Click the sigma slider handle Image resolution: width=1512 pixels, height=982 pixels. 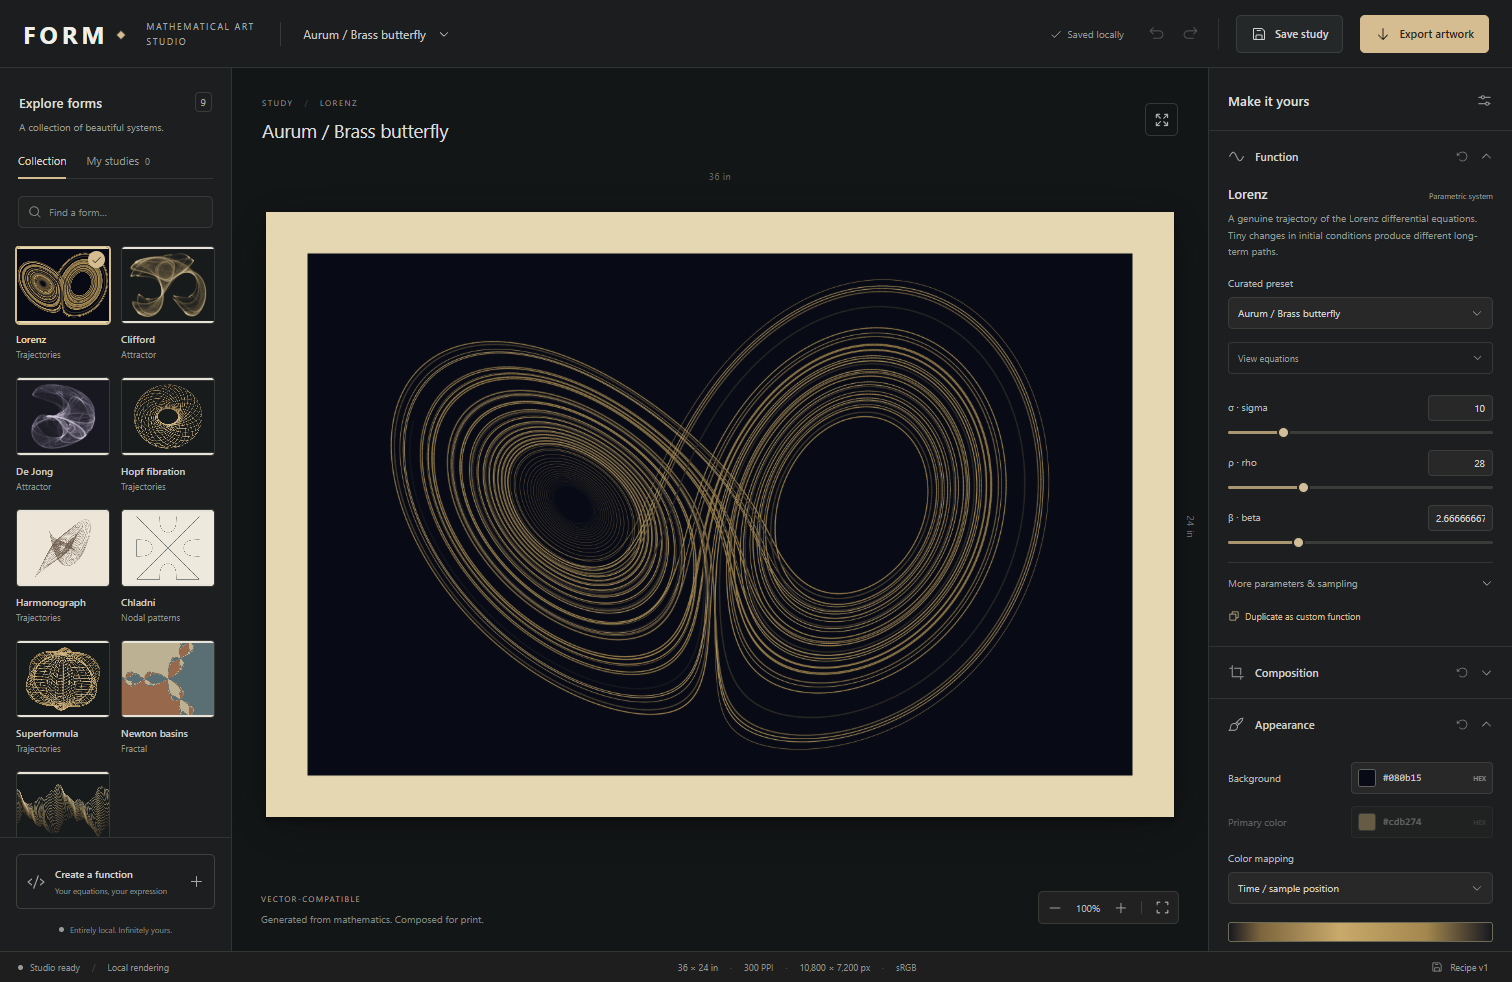[1283, 433]
